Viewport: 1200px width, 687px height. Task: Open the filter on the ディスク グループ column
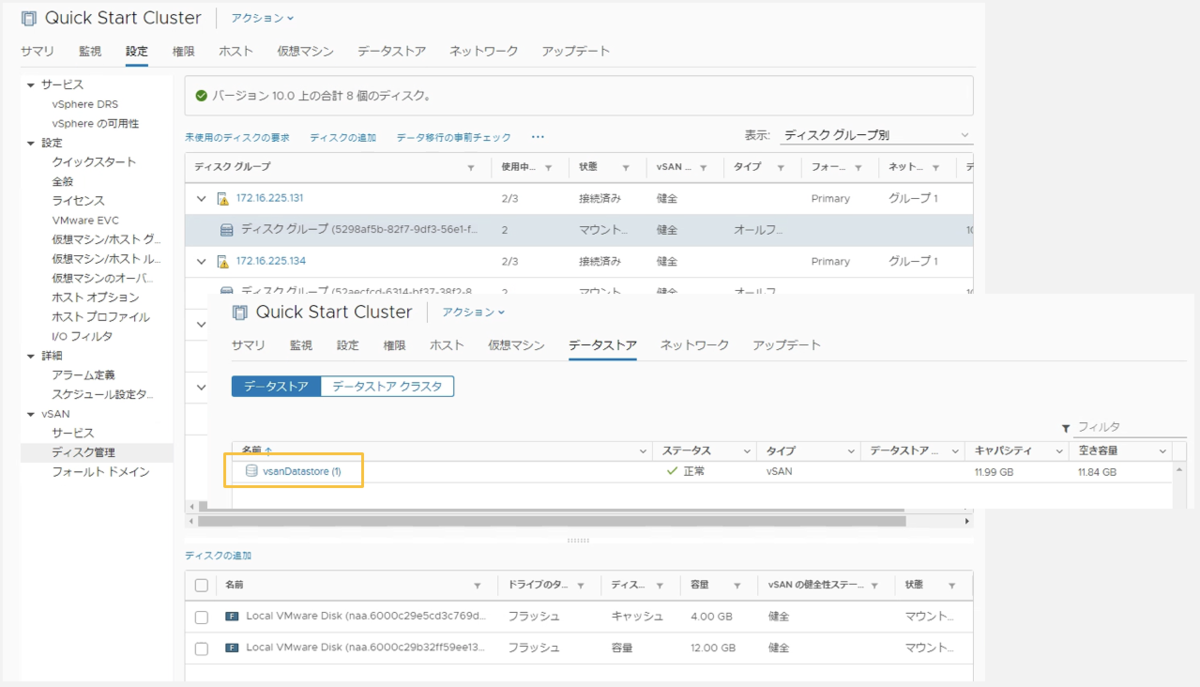tap(471, 168)
